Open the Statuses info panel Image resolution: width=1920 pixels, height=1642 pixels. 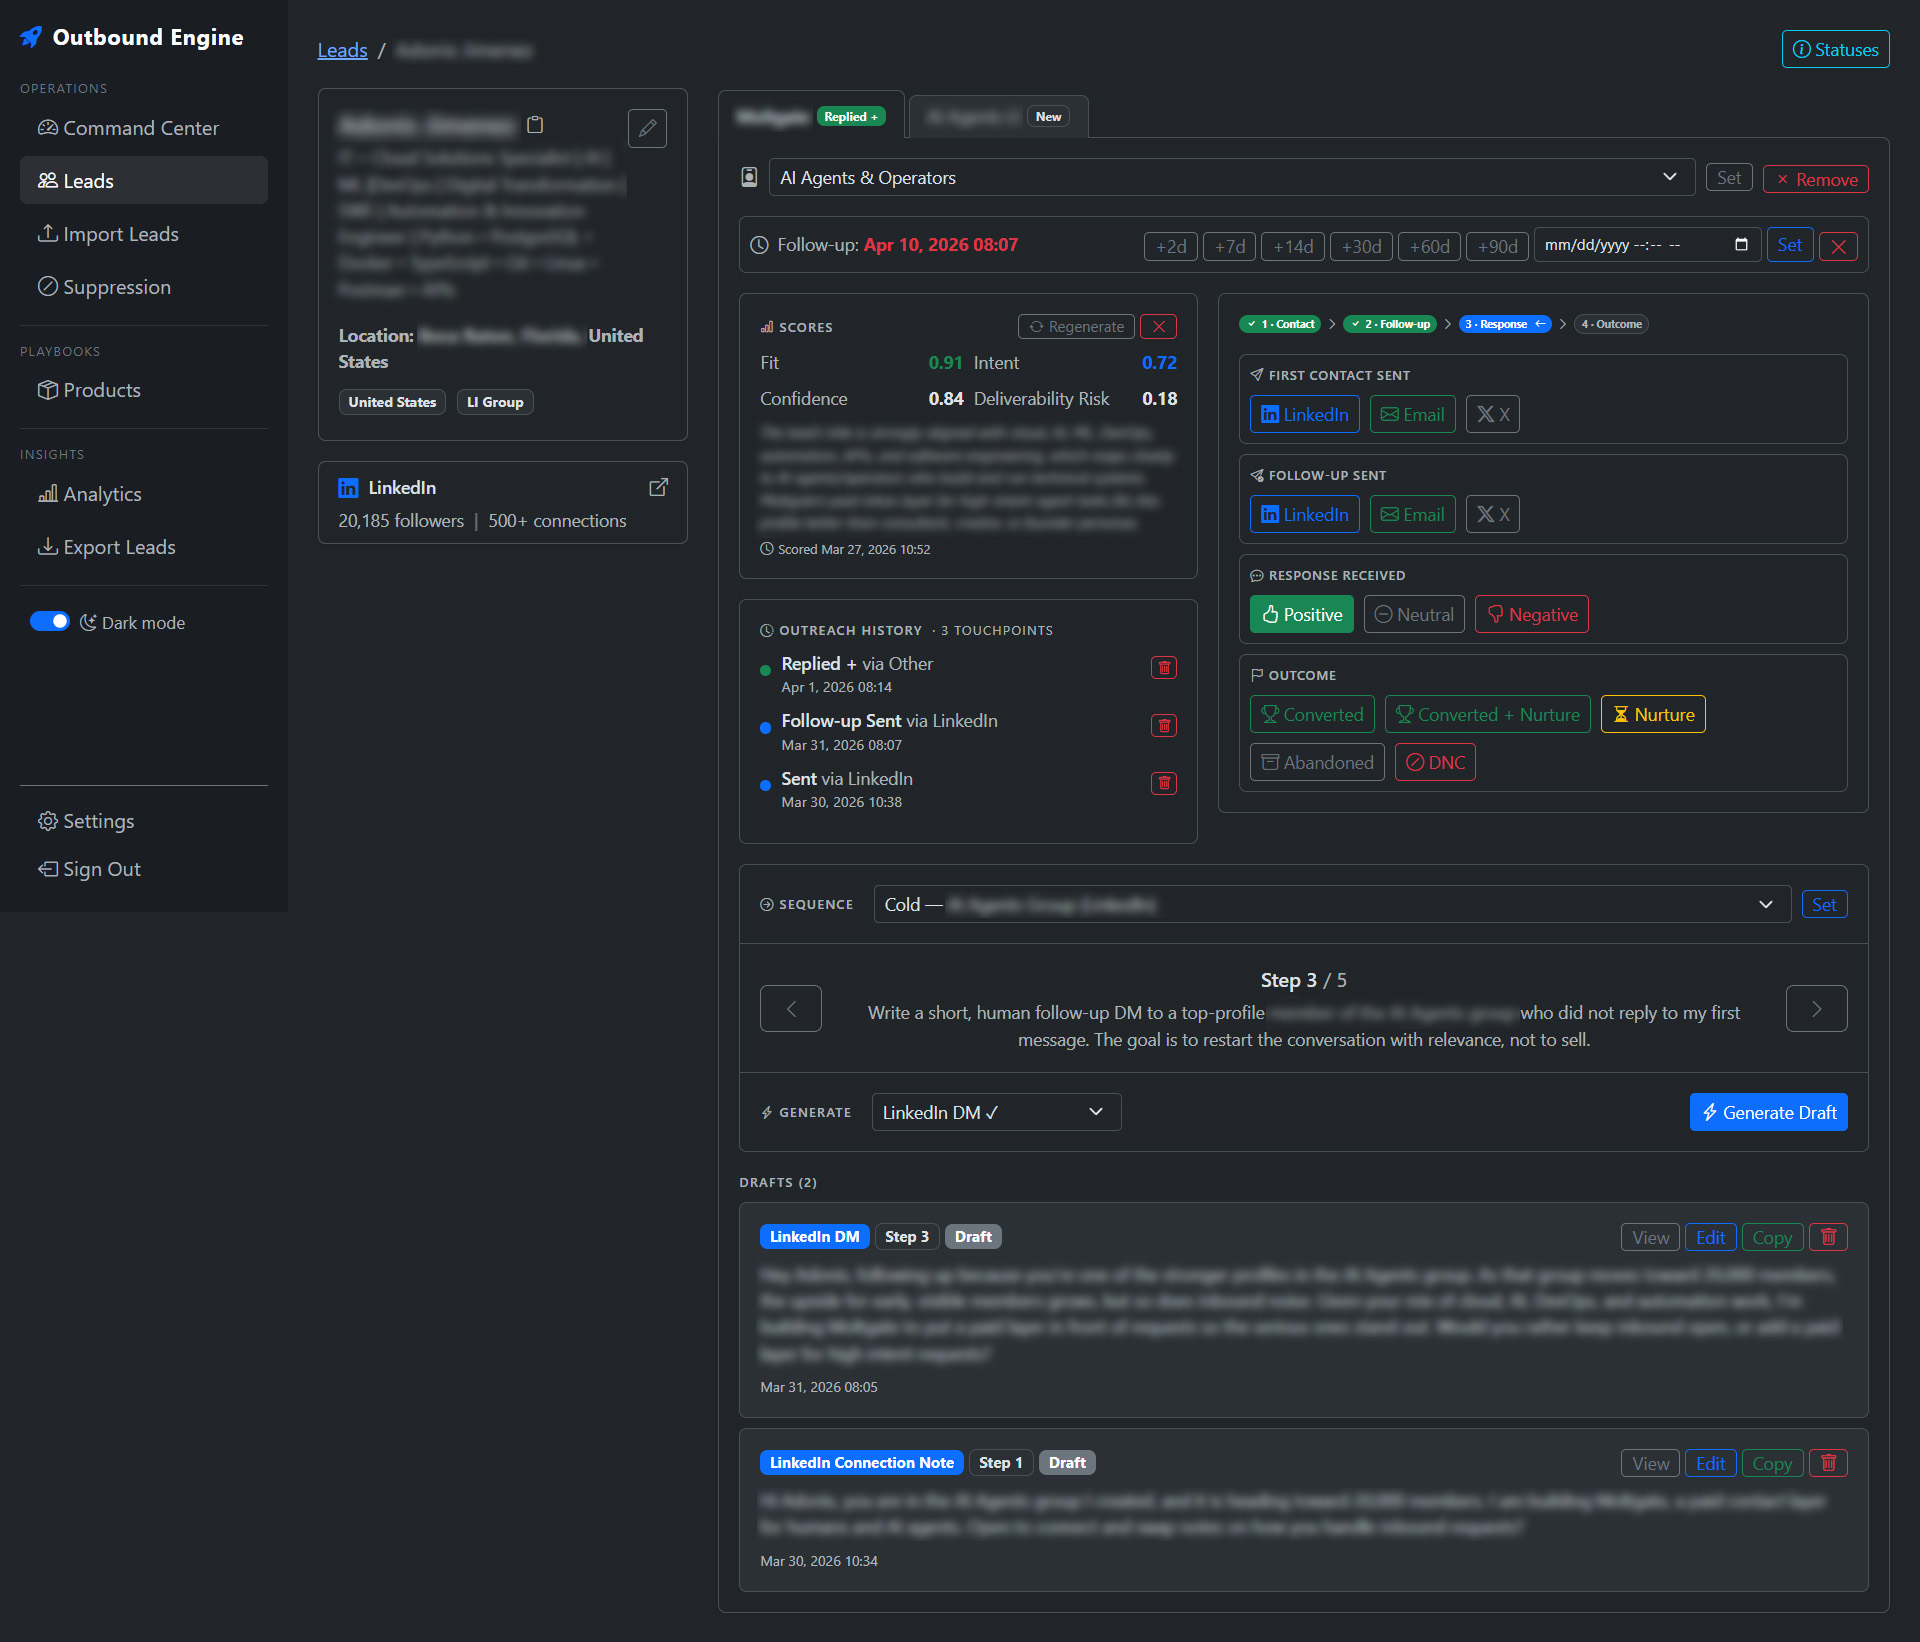[x=1835, y=49]
